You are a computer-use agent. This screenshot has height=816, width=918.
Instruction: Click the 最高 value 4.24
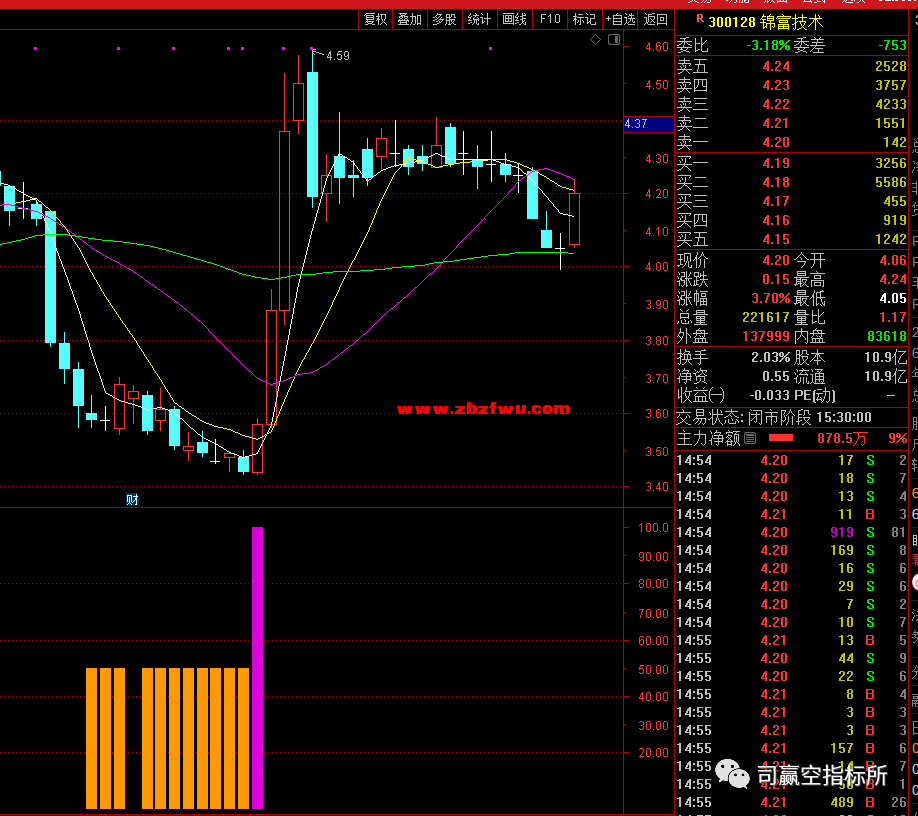893,279
